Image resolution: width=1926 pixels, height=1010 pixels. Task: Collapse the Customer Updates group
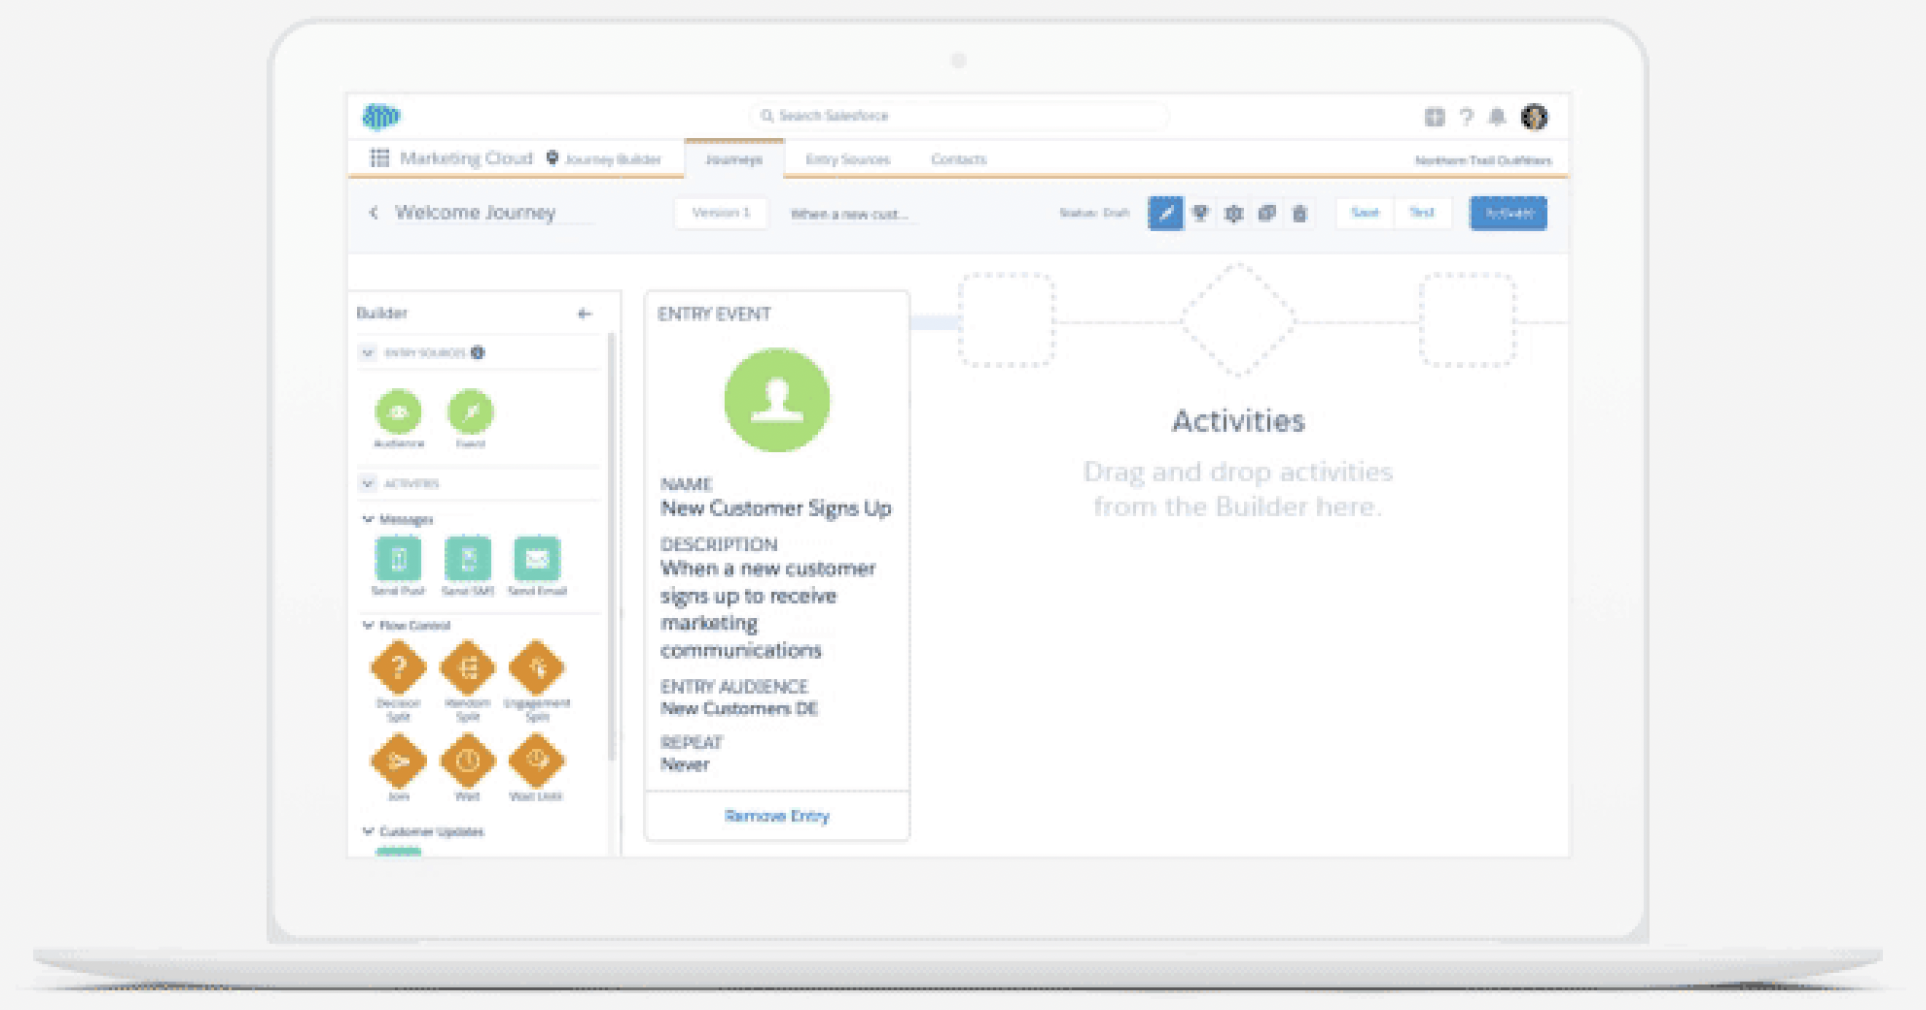368,831
